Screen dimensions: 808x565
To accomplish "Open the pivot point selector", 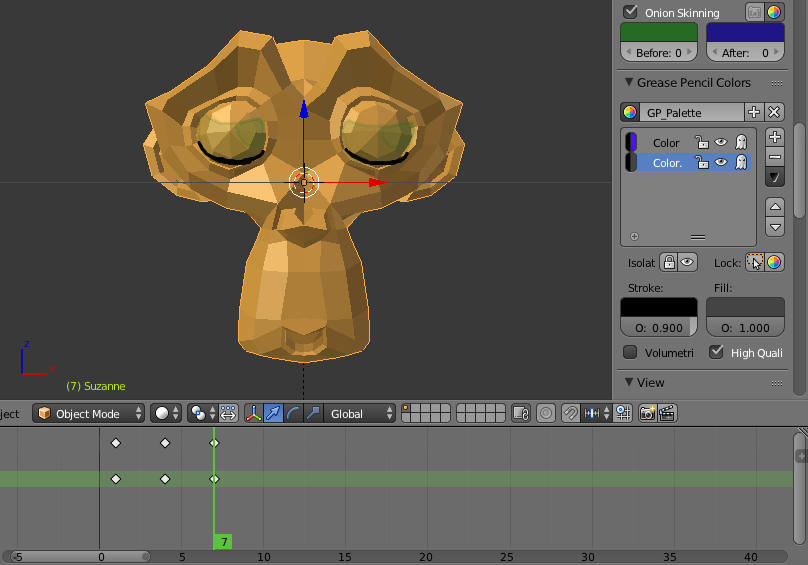I will click(x=202, y=413).
